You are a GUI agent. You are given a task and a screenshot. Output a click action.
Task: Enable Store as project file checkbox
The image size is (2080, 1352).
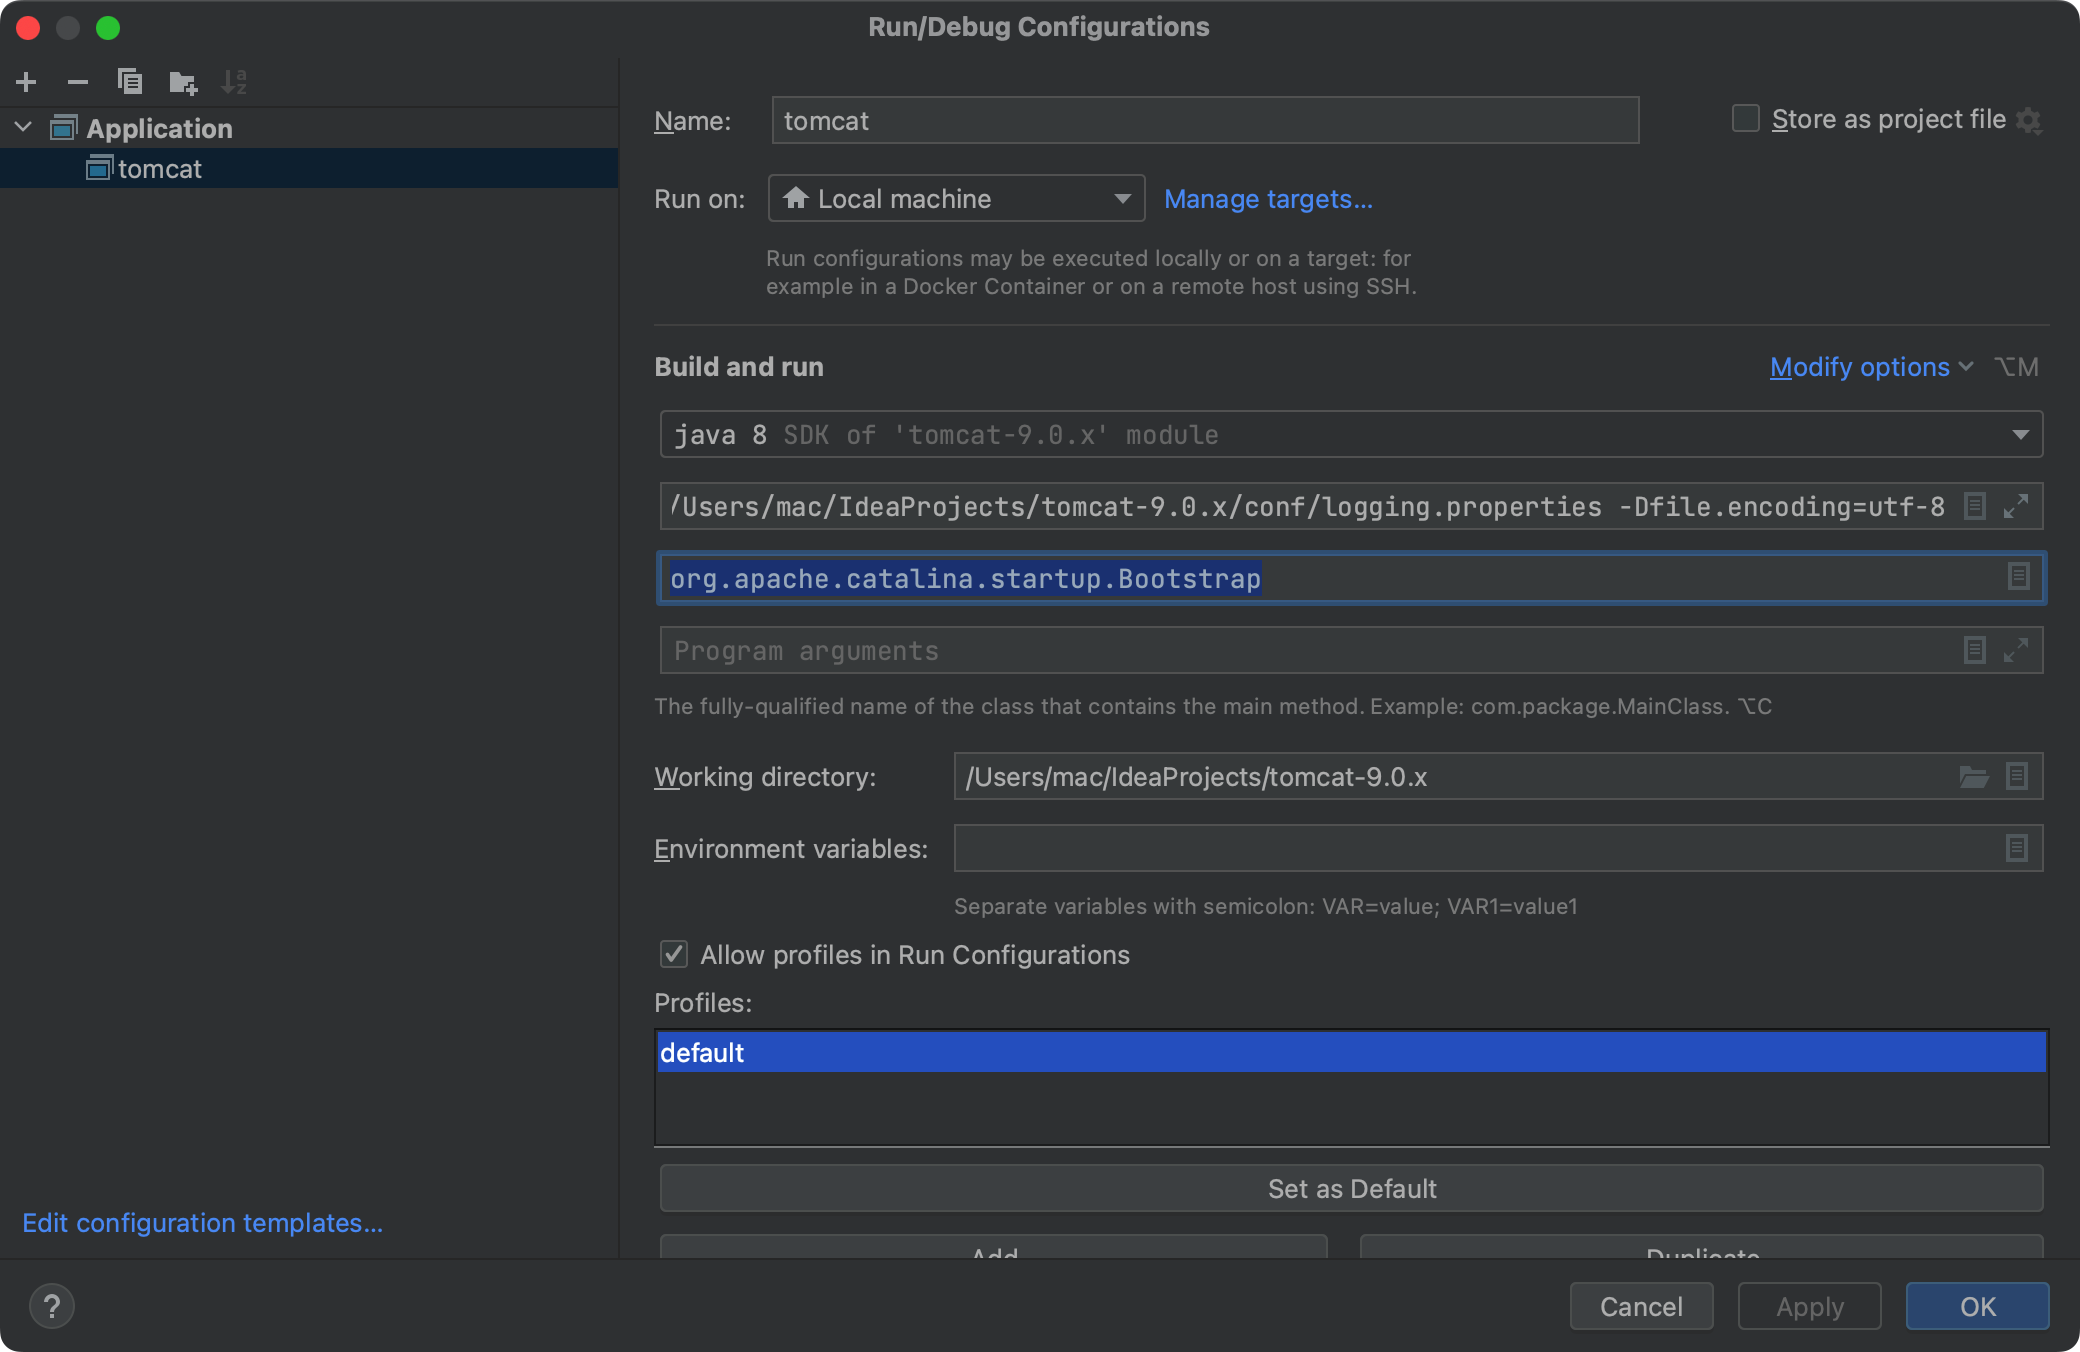pyautogui.click(x=1746, y=119)
